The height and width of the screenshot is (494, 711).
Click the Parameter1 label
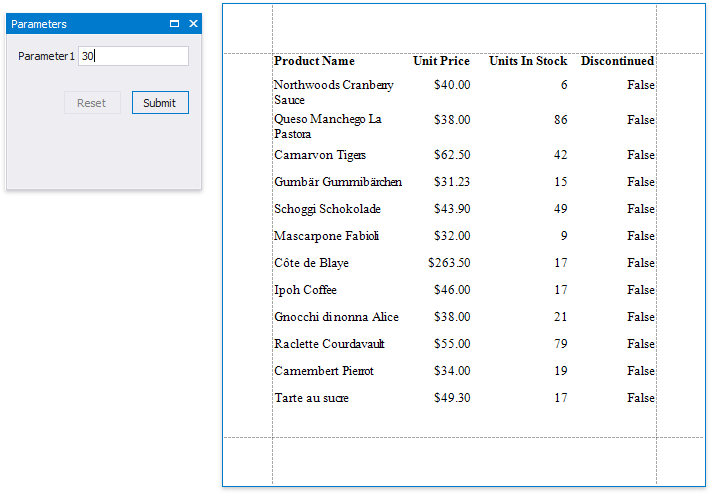pyautogui.click(x=46, y=56)
